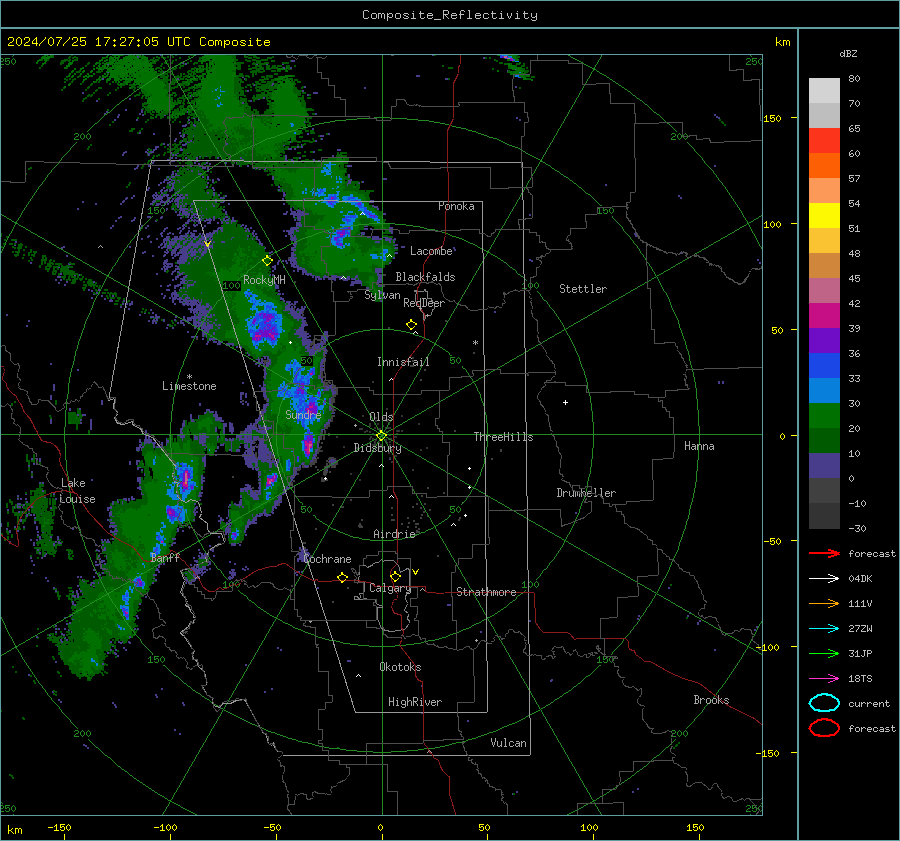Pick the light blue 30-33 dBZ swatch
Image resolution: width=900 pixels, height=841 pixels.
pyautogui.click(x=824, y=391)
